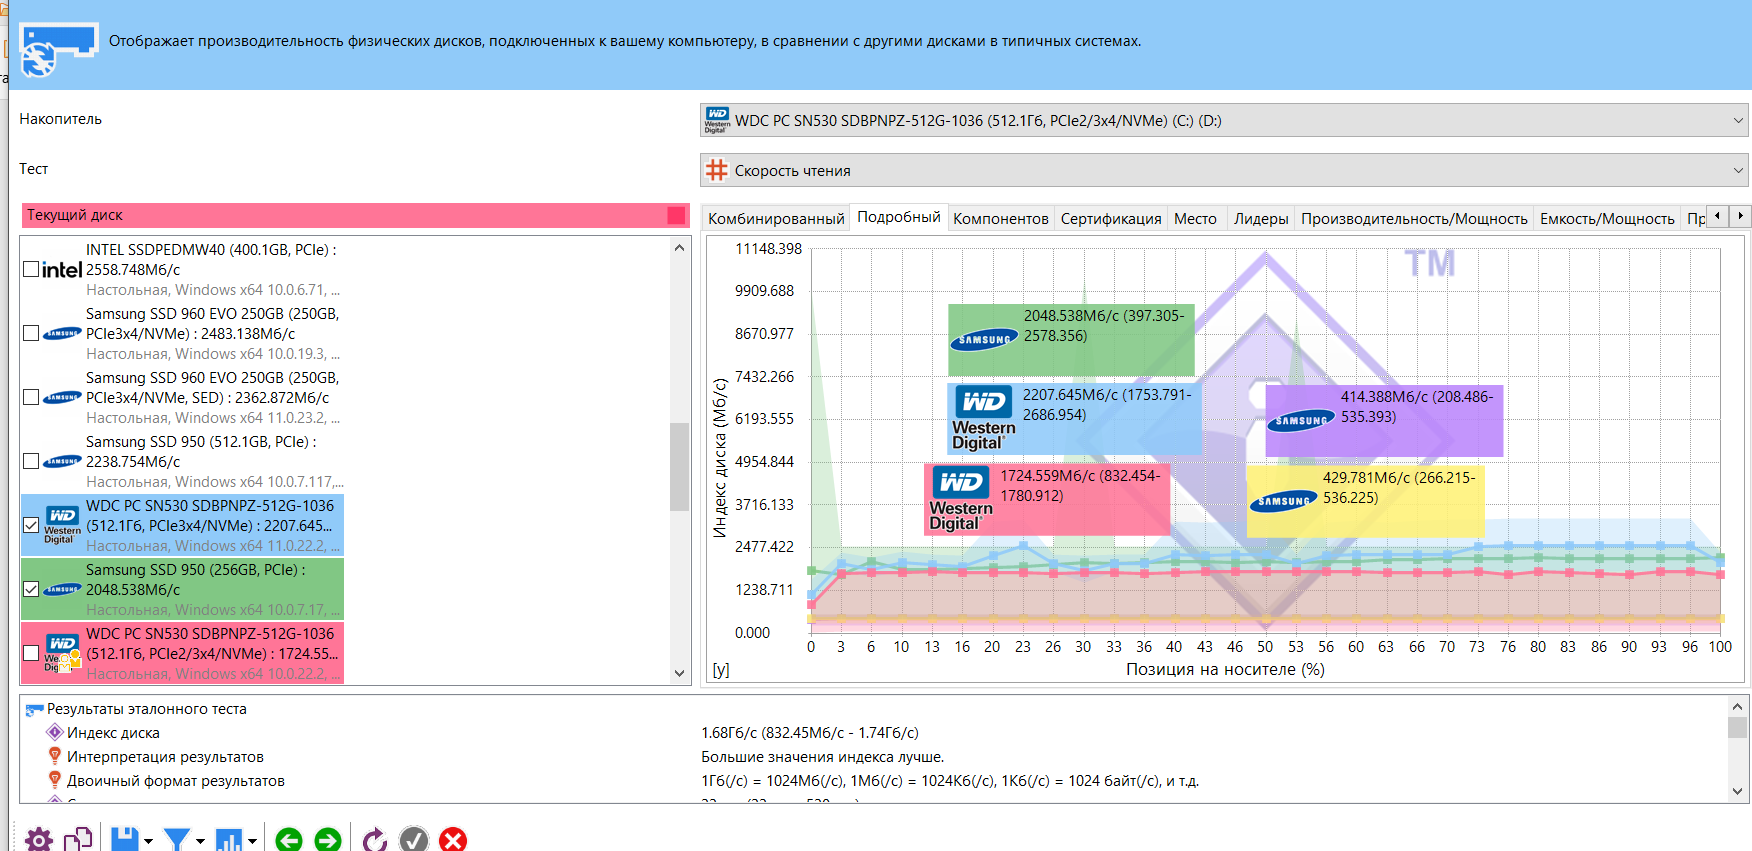Select the Индекс диска result row
Image resolution: width=1752 pixels, height=851 pixels.
click(875, 733)
